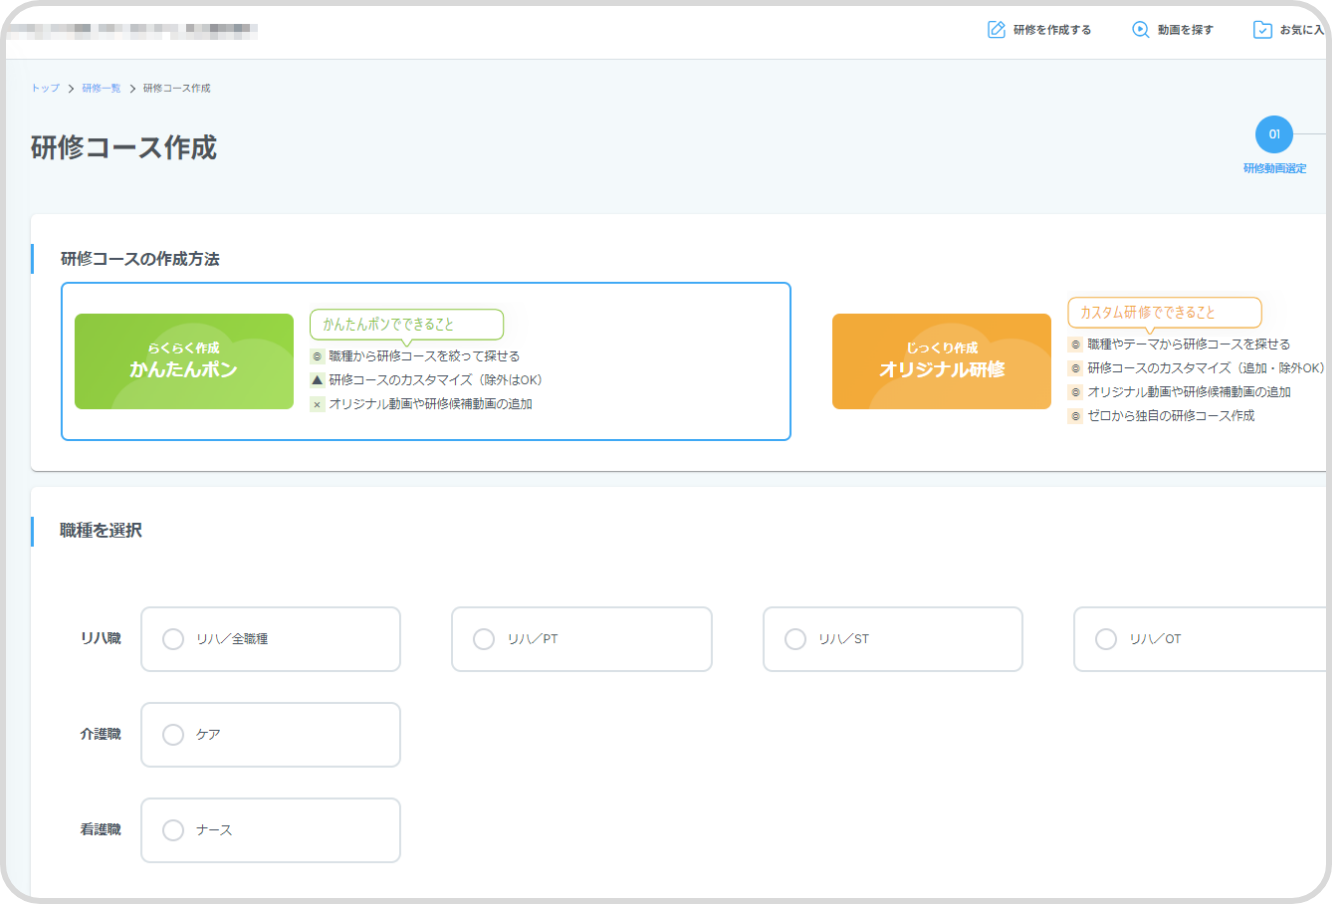1332x904 pixels.
Task: Click the 看護職 row label
Action: pyautogui.click(x=101, y=829)
